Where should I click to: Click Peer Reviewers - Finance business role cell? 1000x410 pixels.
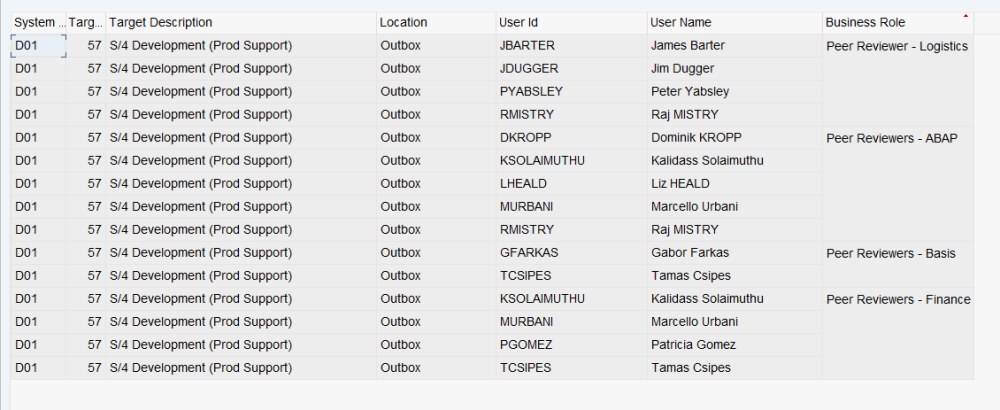point(897,300)
